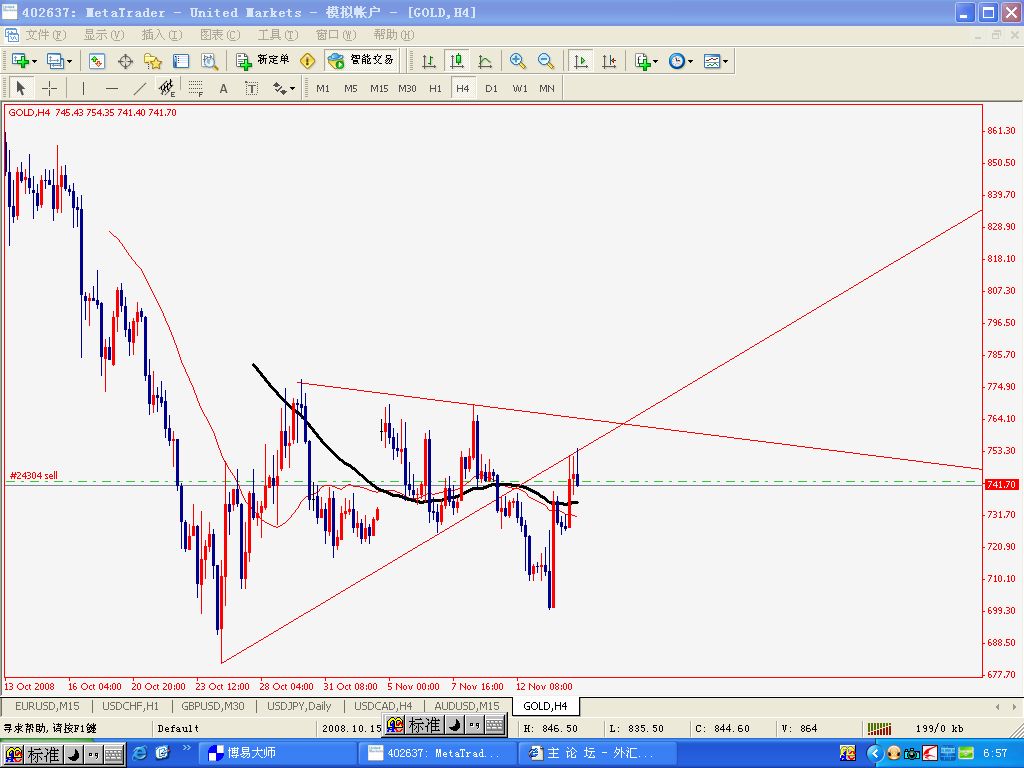Toggle the 智能交易 expert advisors button
1024x768 pixels.
point(361,61)
